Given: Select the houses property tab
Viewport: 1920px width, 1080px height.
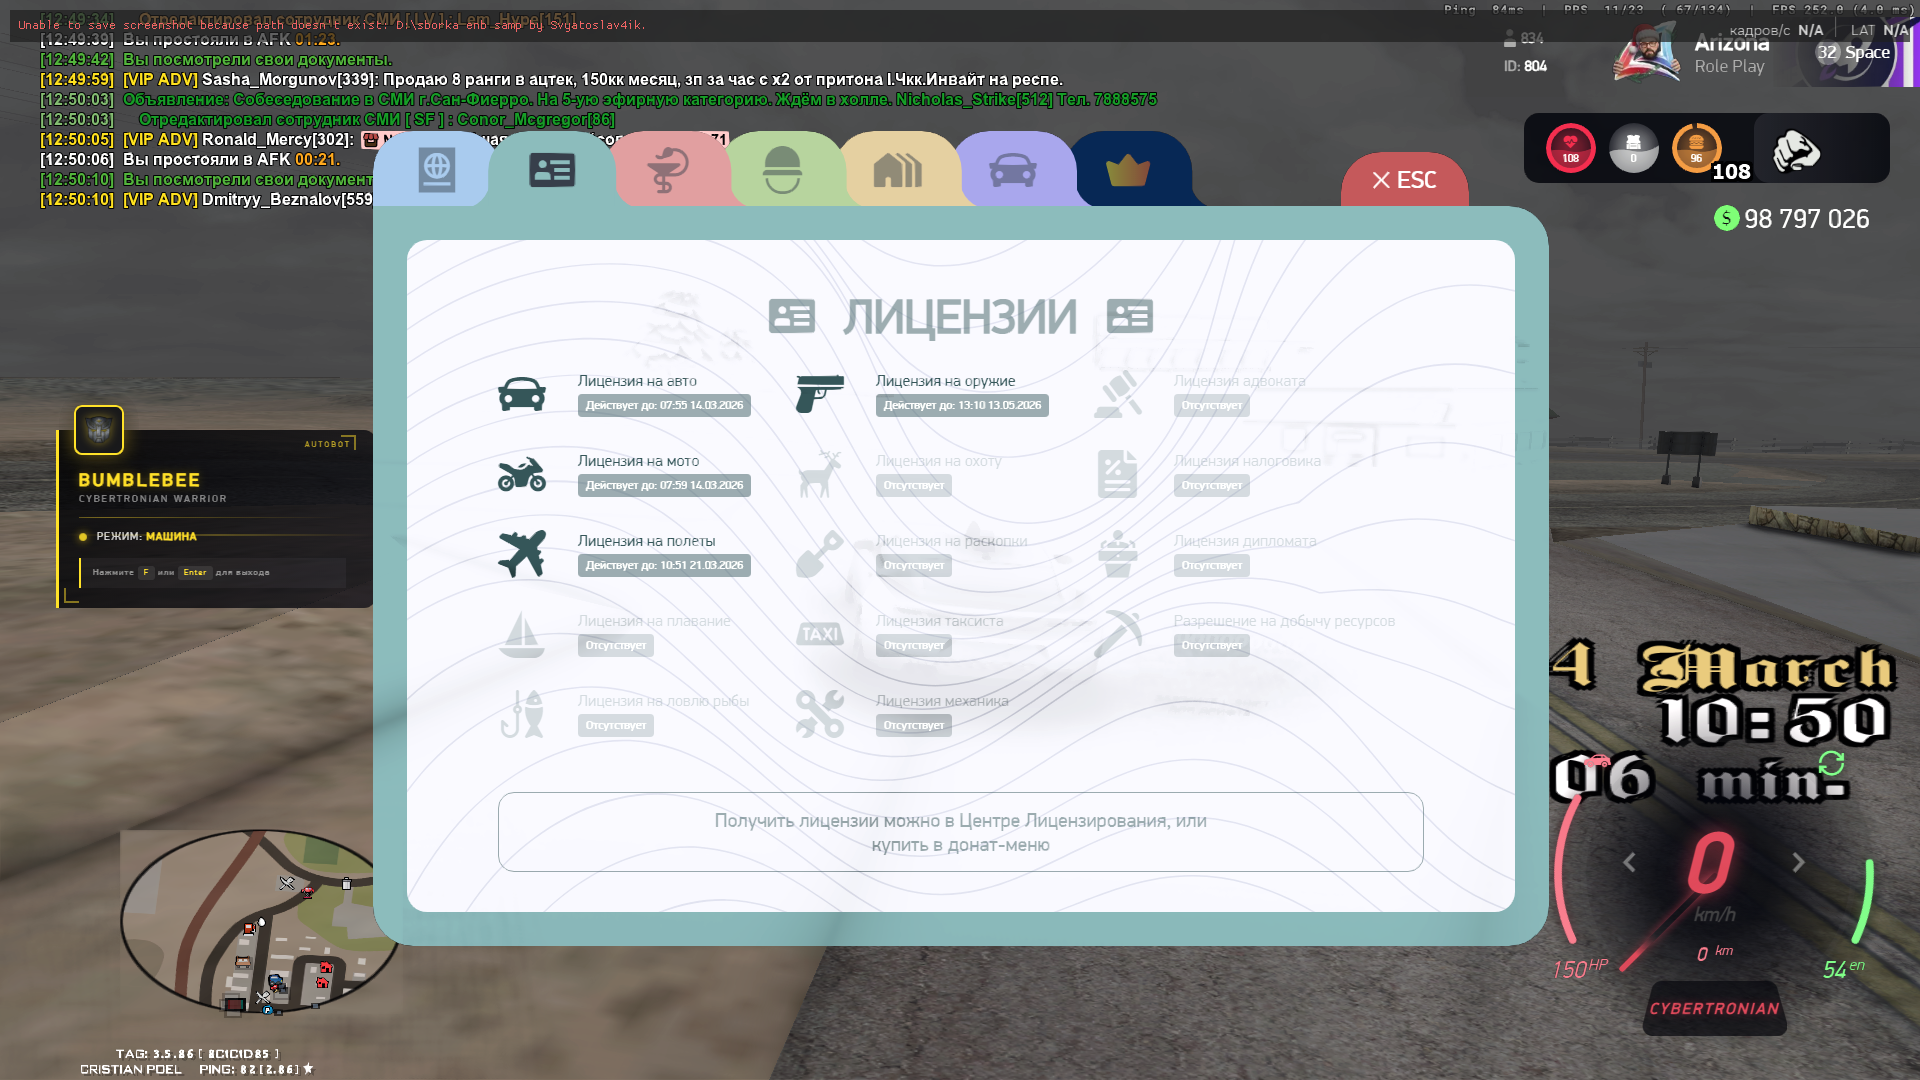Looking at the screenshot, I should pyautogui.click(x=897, y=171).
